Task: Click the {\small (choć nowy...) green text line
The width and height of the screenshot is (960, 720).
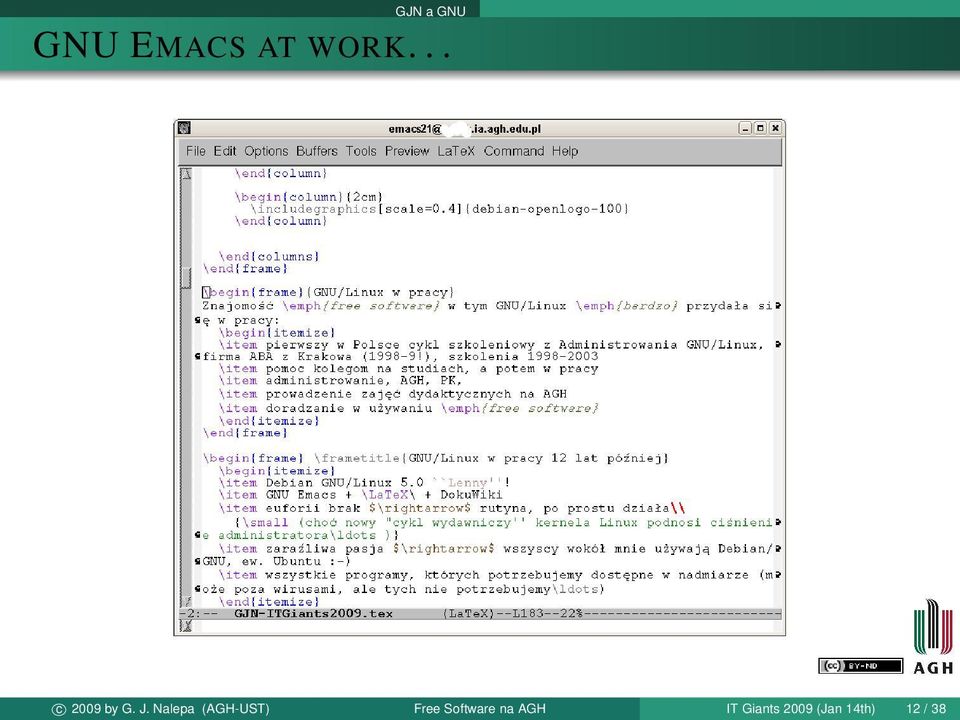Action: pyautogui.click(x=503, y=523)
